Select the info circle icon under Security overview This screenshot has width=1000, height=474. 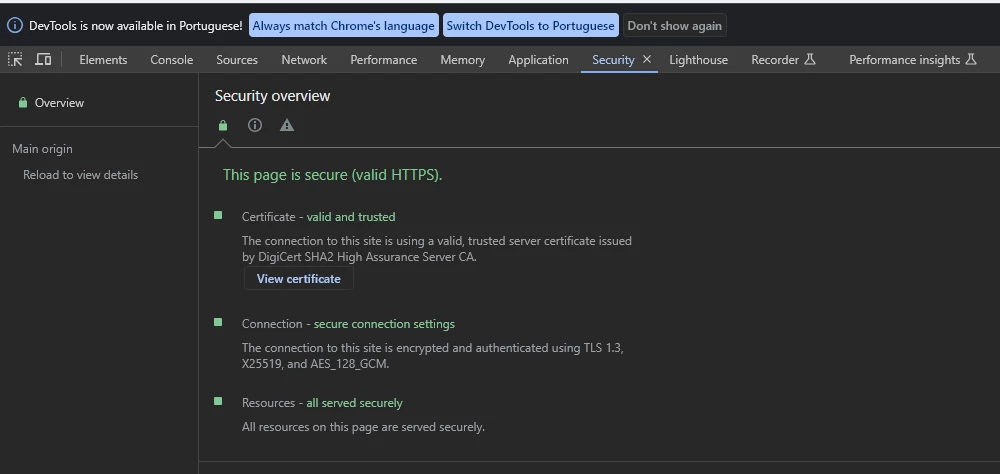[x=255, y=125]
